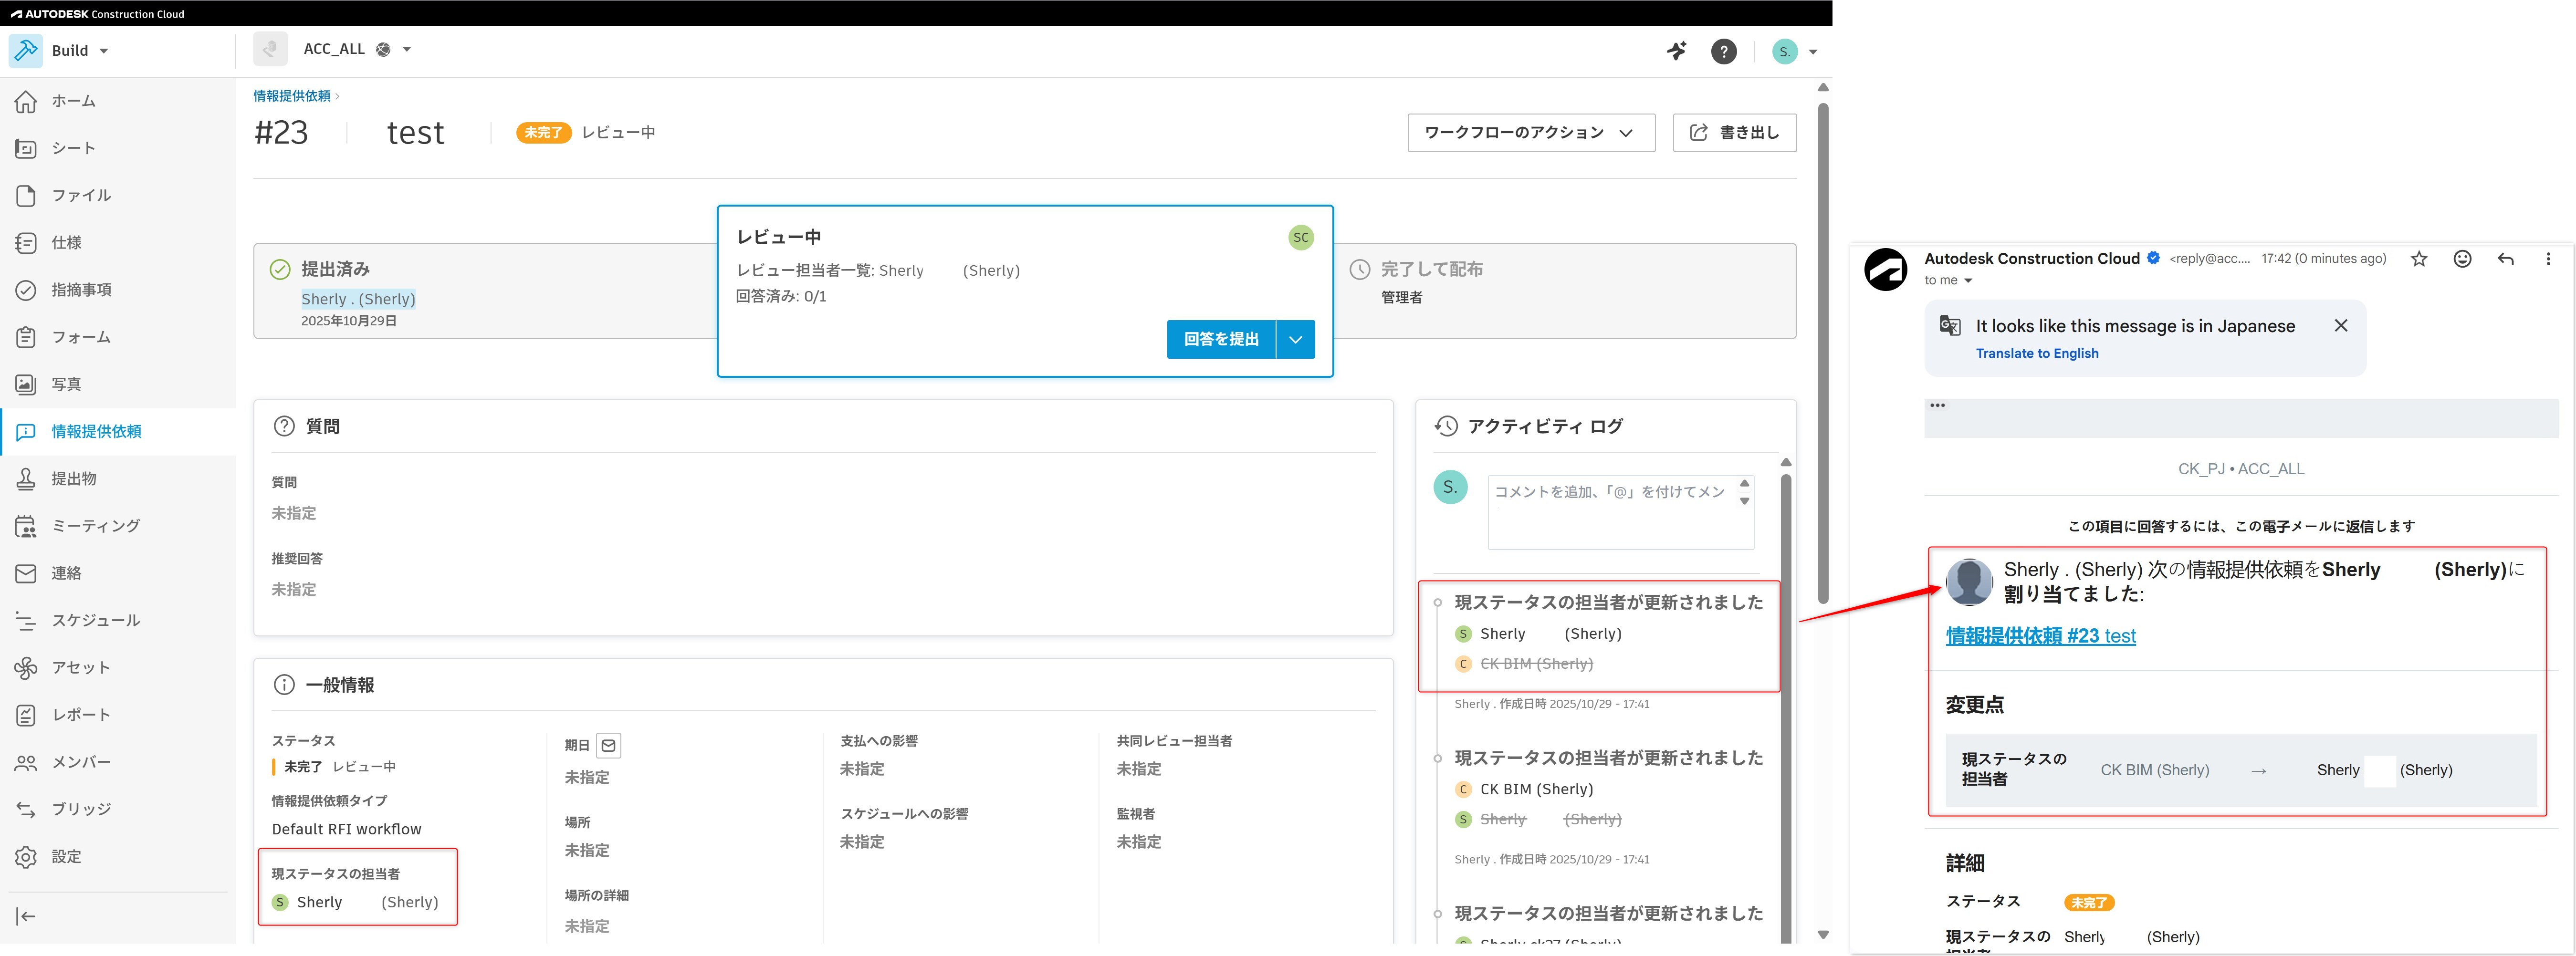2576x956 pixels.
Task: Open フォーム in the sidebar
Action: [81, 337]
